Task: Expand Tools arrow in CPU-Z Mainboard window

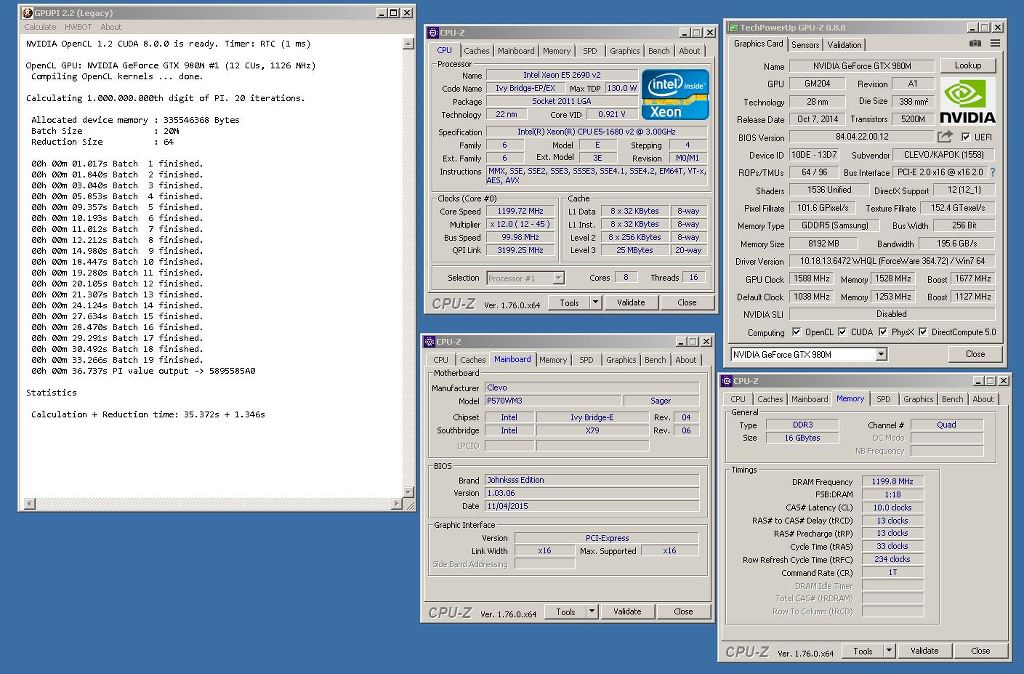Action: tap(591, 611)
